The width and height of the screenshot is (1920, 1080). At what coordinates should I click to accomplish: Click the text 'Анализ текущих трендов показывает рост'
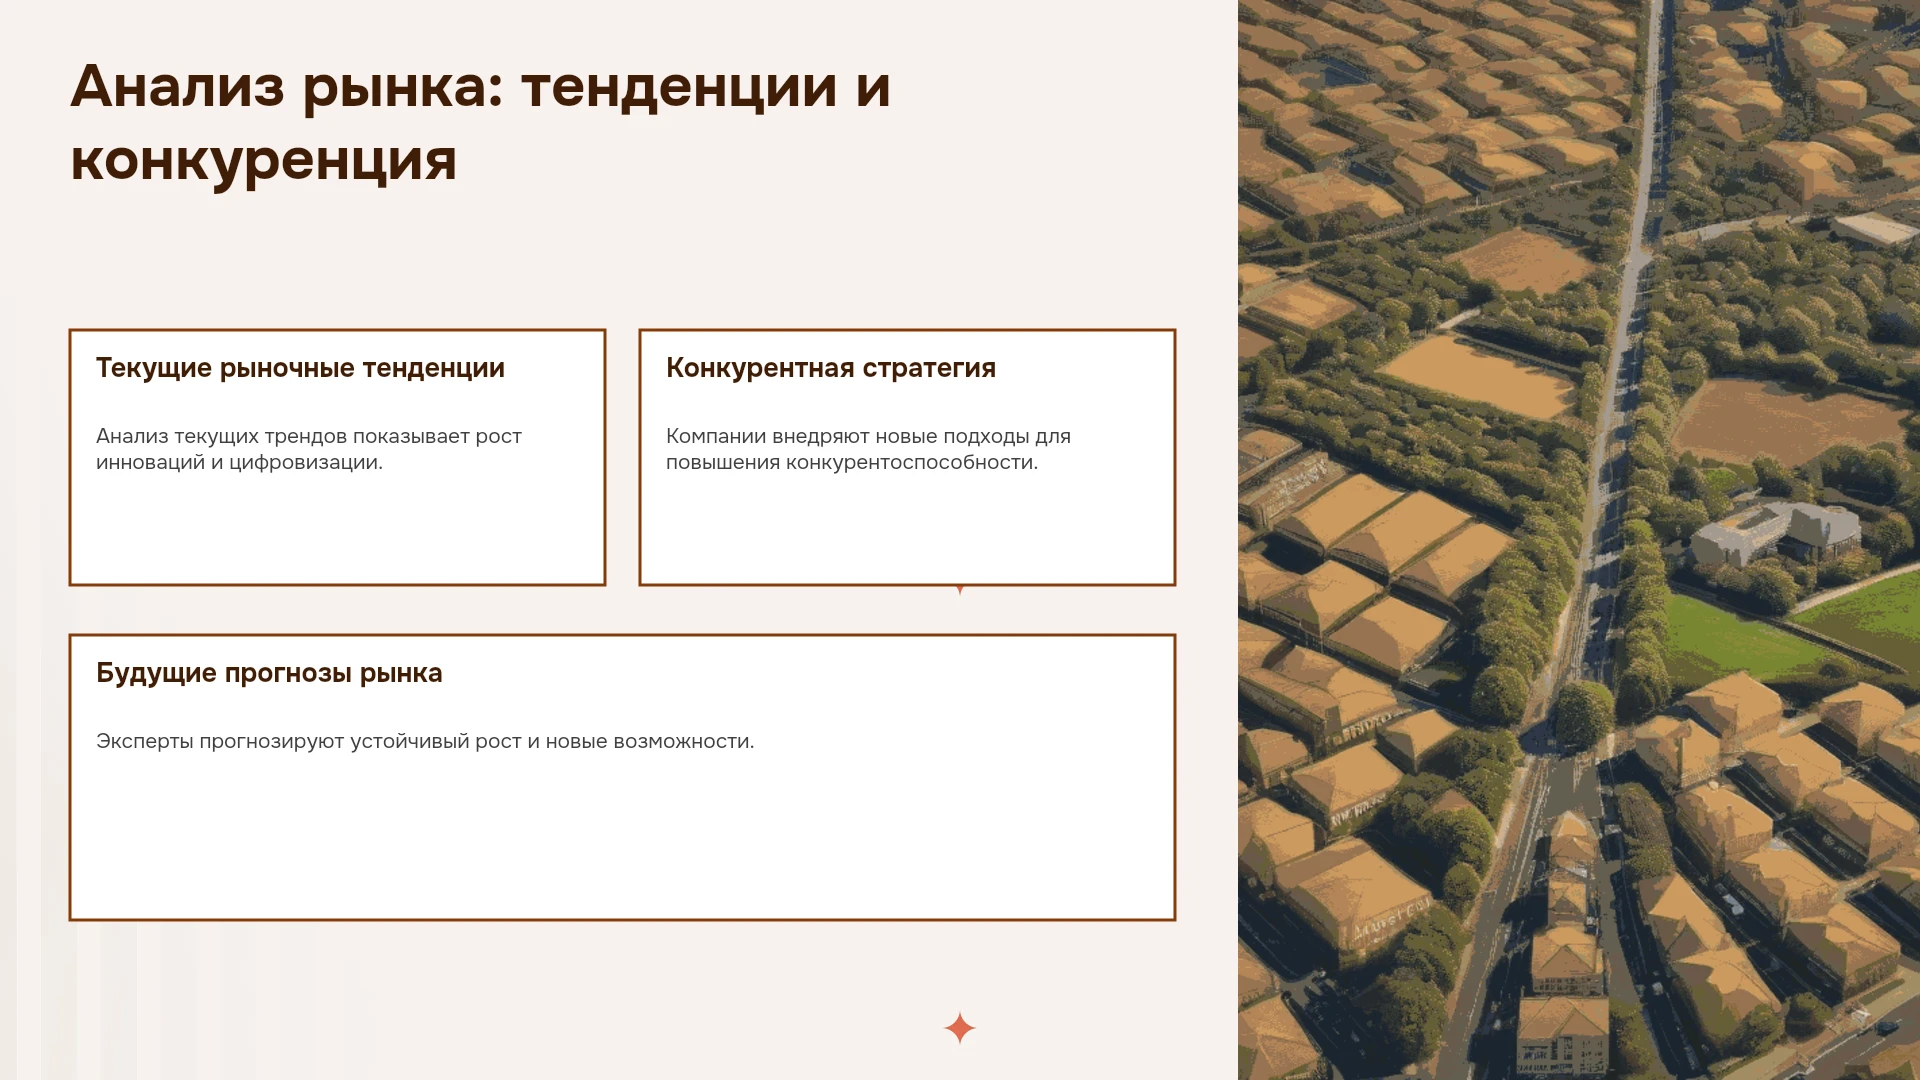[309, 436]
